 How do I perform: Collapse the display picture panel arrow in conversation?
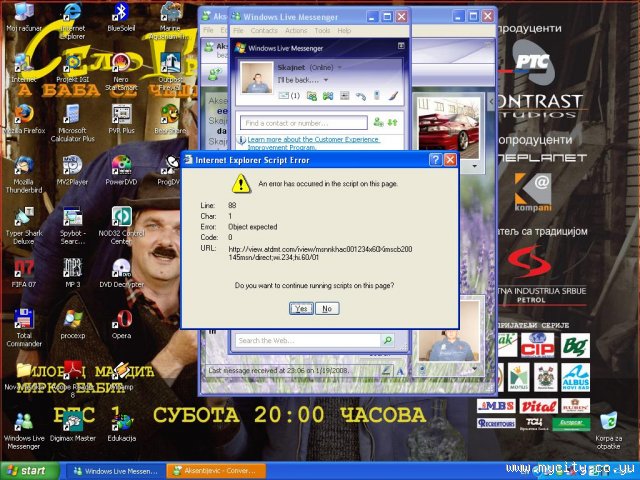491,101
